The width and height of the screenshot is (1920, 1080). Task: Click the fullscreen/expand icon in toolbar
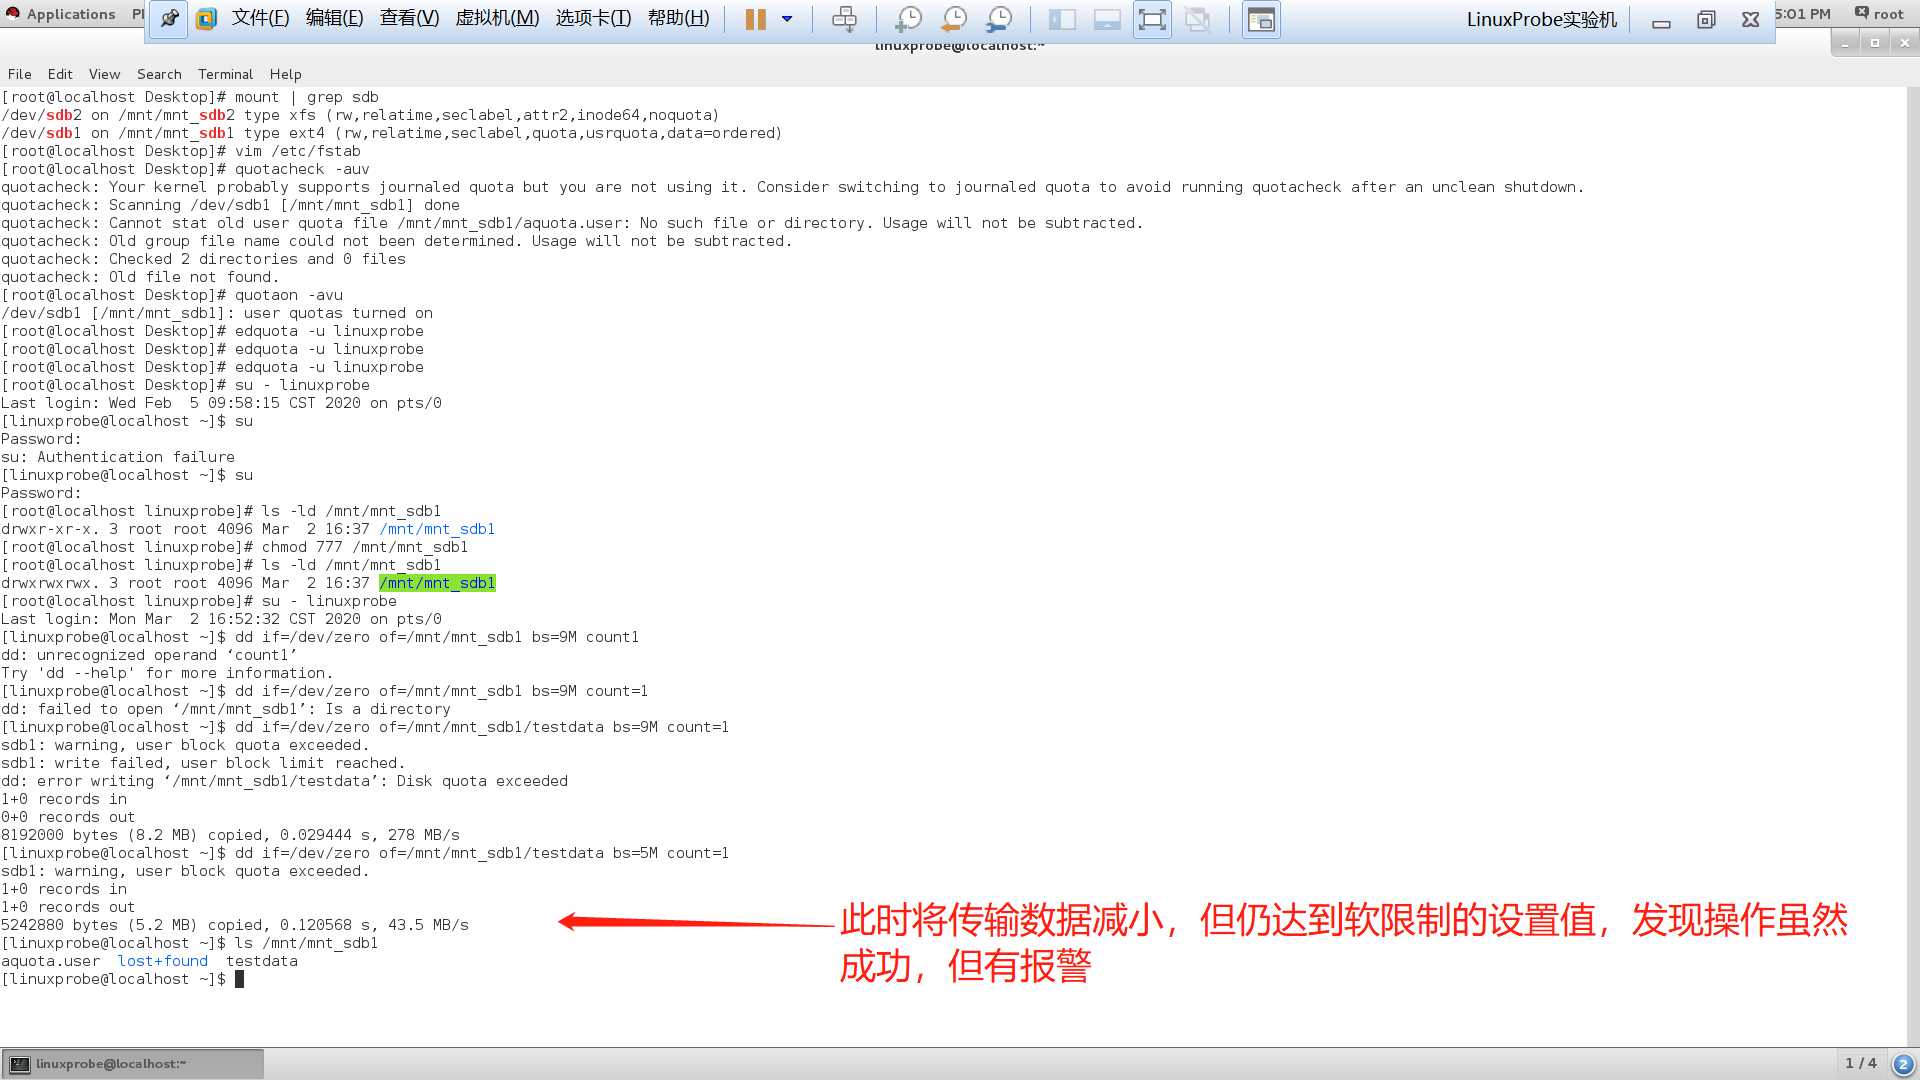(1151, 18)
